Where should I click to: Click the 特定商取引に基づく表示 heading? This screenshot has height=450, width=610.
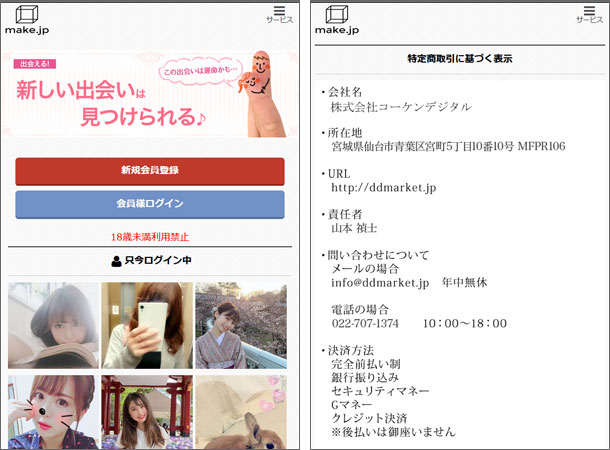point(460,59)
